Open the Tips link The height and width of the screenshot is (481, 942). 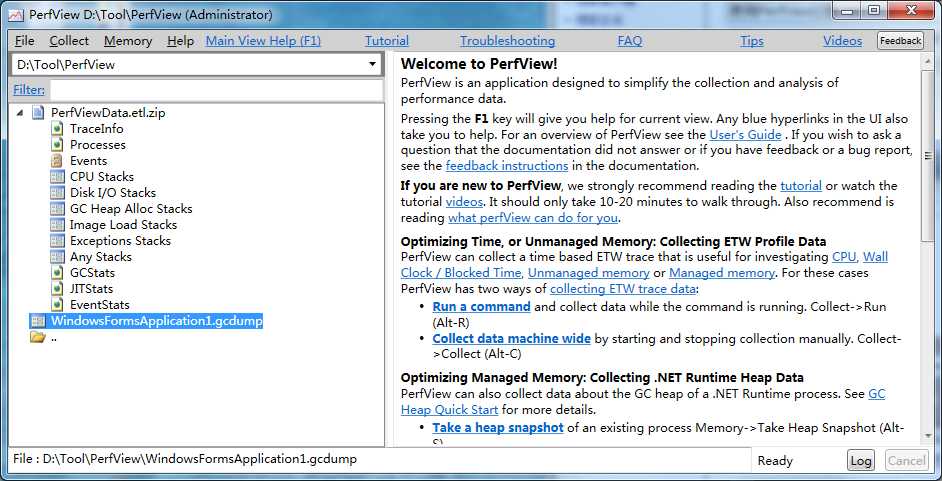[752, 41]
